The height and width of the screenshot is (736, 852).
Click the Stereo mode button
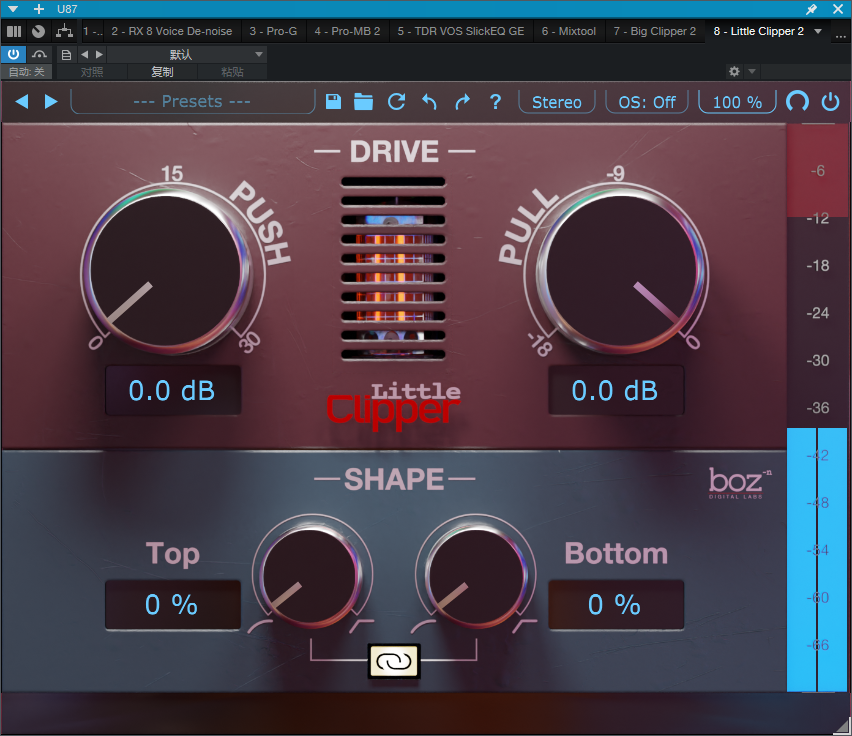[557, 102]
